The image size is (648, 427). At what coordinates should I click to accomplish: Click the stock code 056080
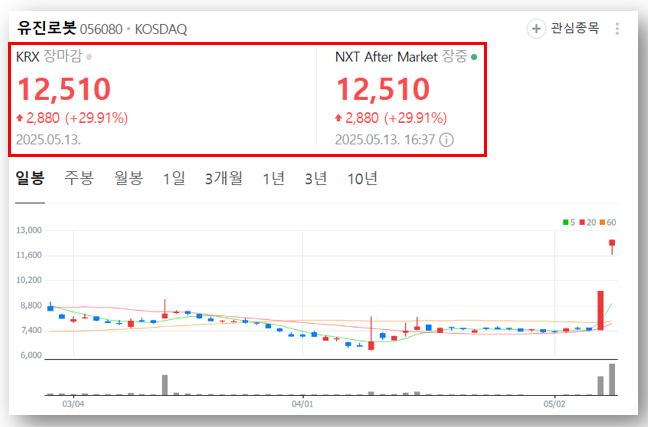click(x=101, y=29)
